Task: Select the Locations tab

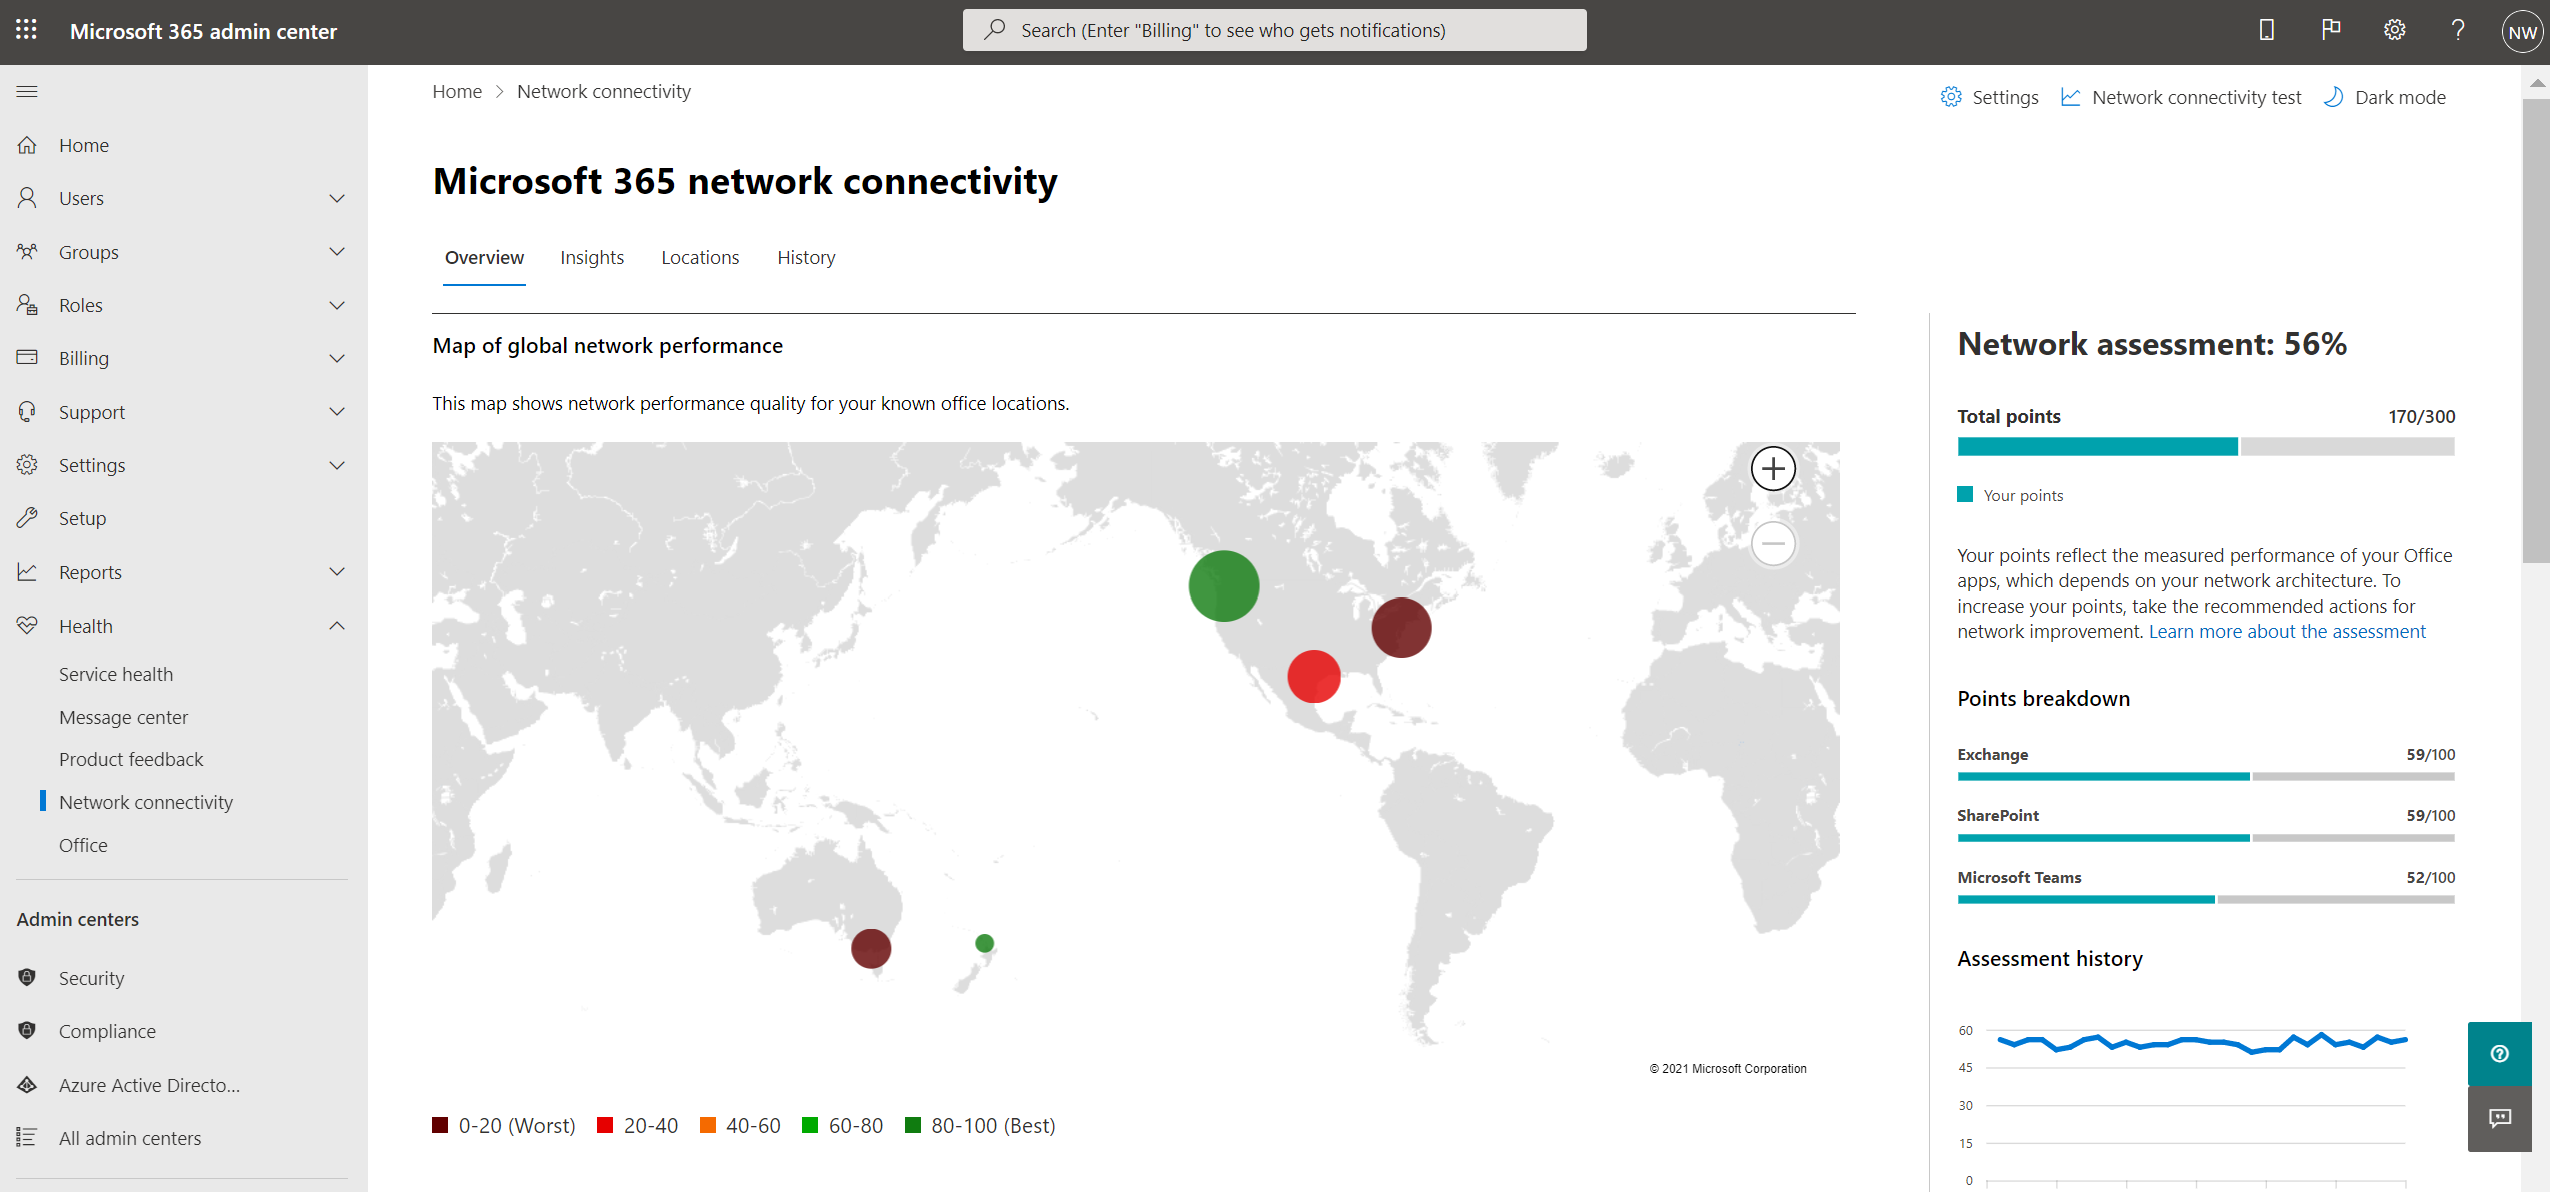Action: pos(701,255)
